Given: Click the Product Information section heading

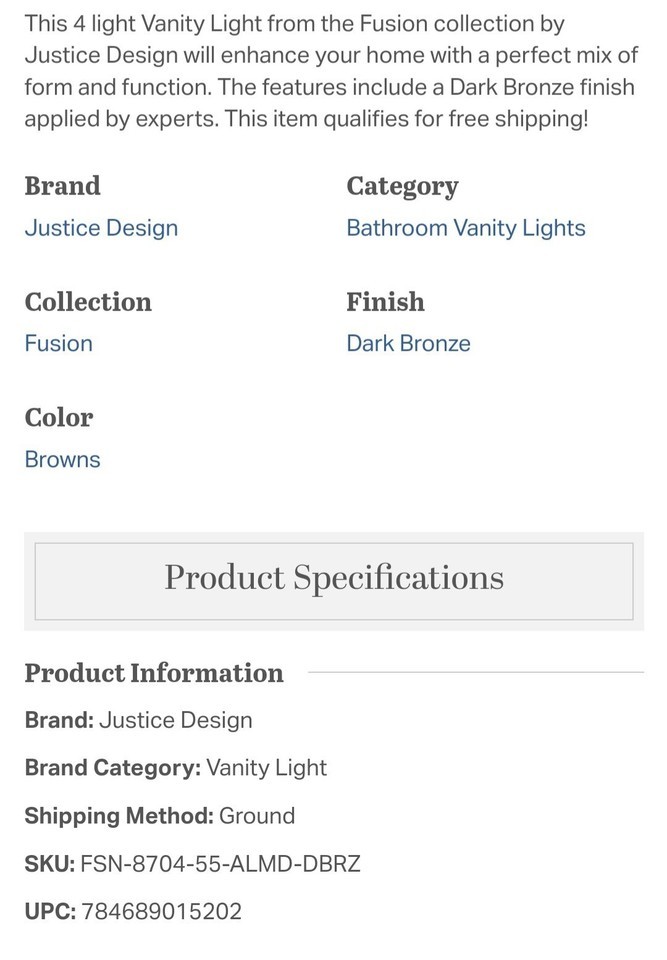Looking at the screenshot, I should click(x=154, y=672).
